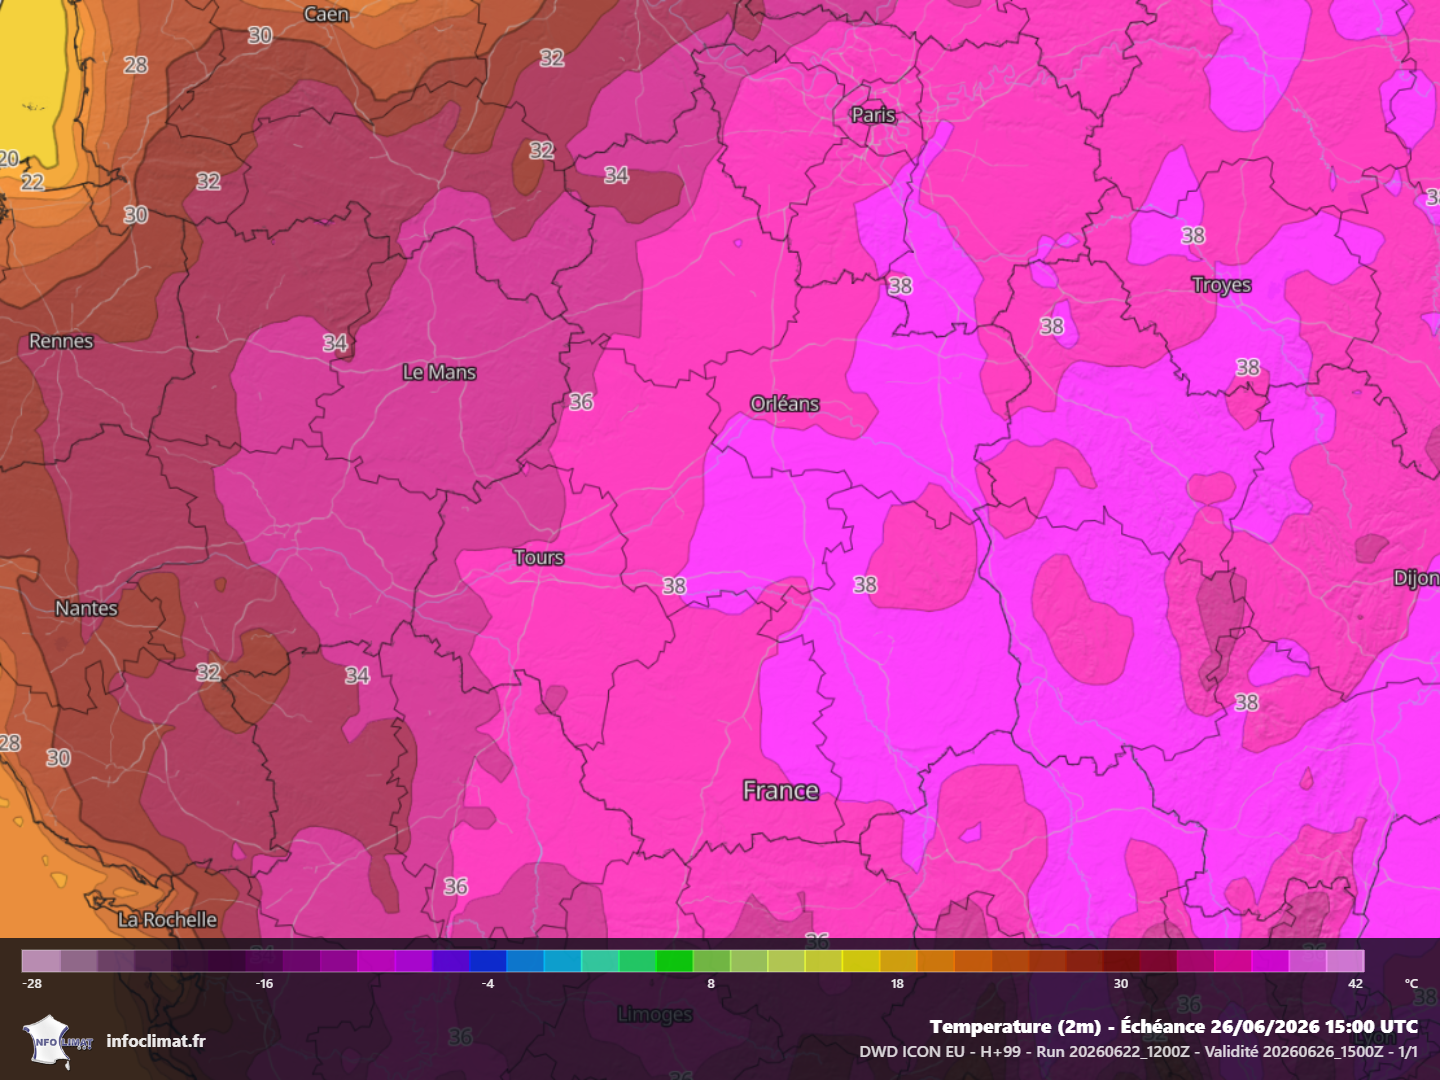1440x1080 pixels.
Task: Open the infoclimat.fr link text
Action: (156, 1041)
